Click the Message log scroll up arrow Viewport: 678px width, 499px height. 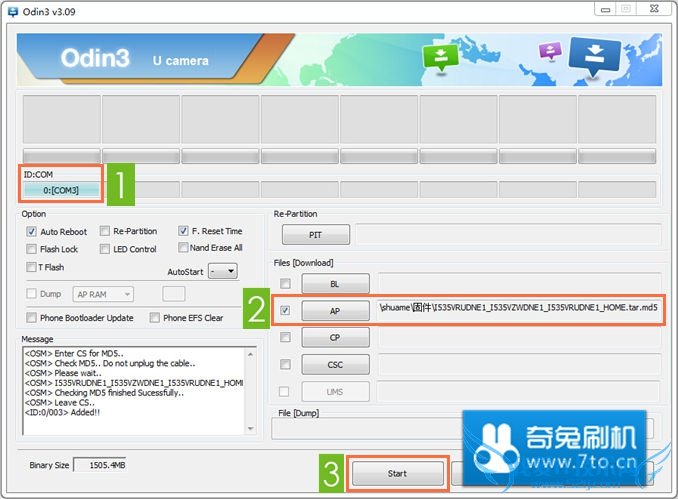tap(250, 354)
